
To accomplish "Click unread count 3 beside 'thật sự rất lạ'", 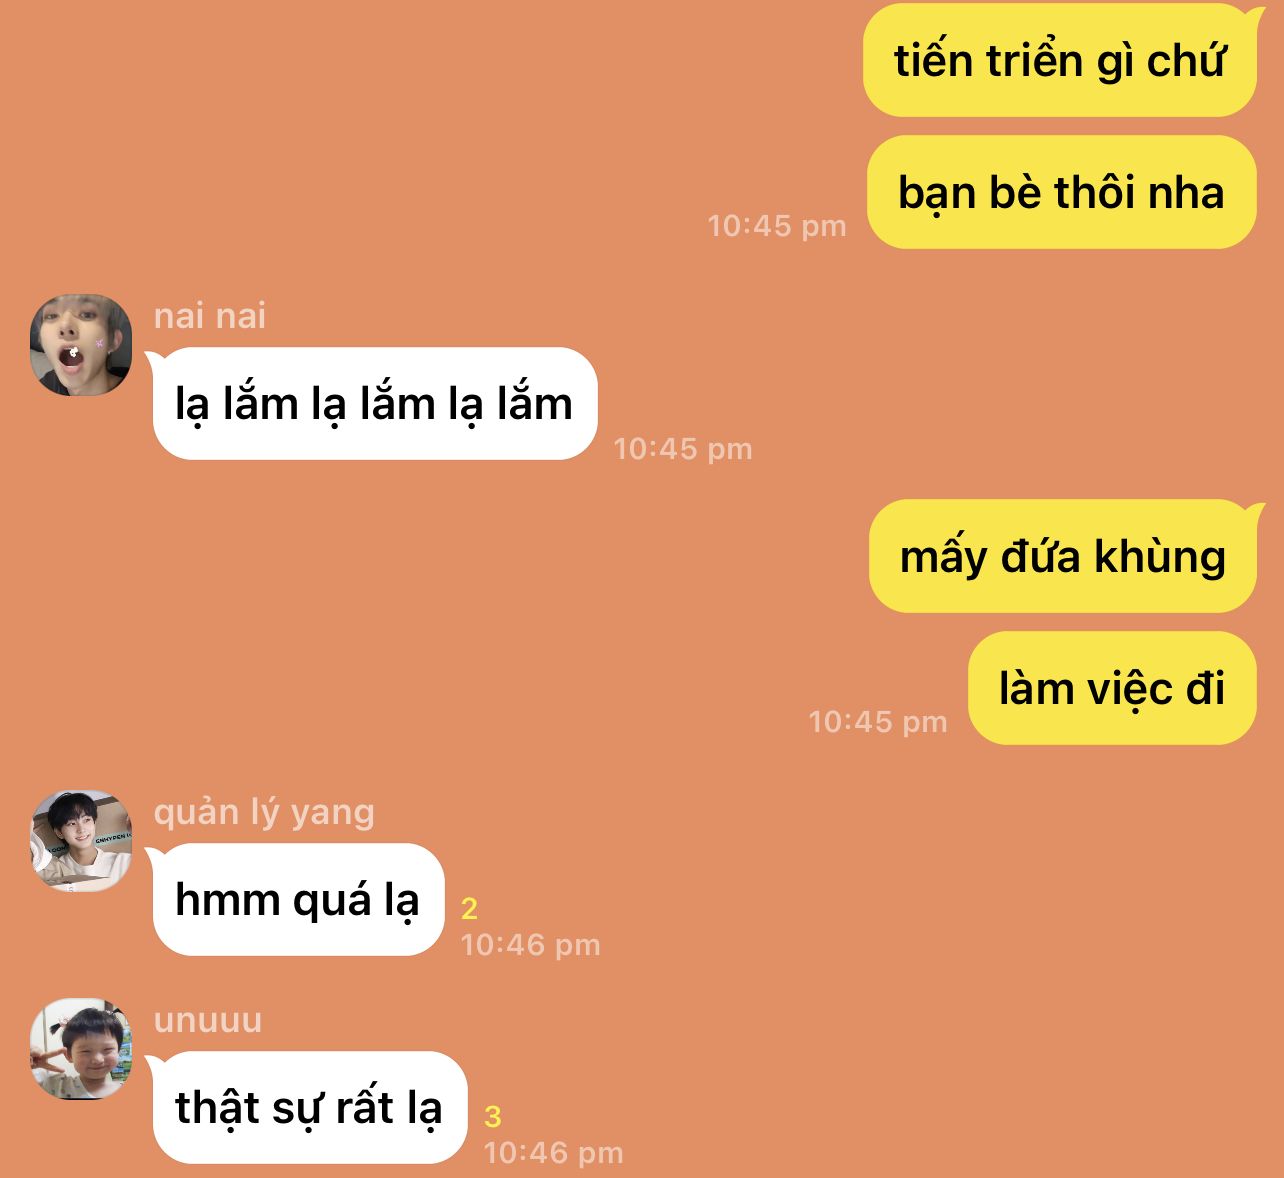I will pos(493,1116).
